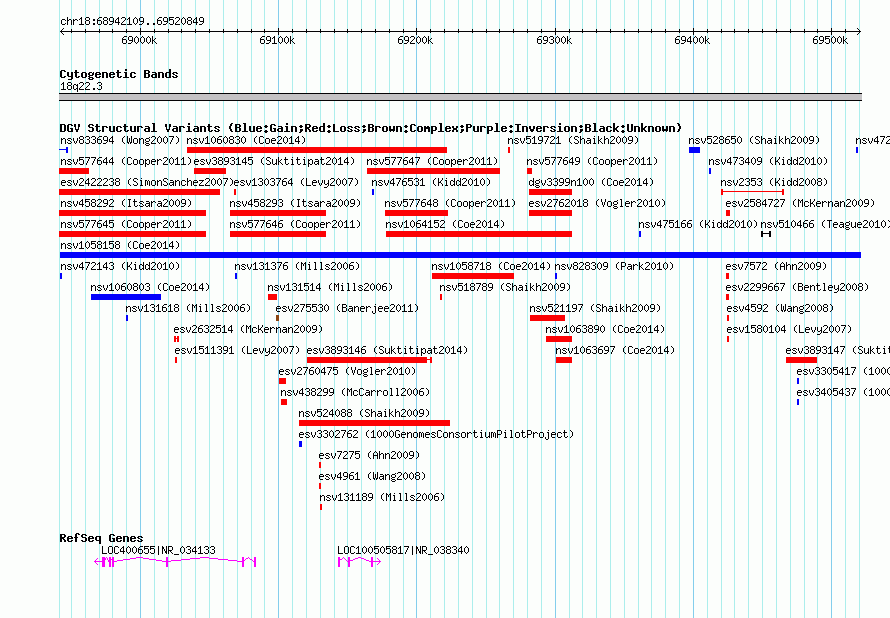Viewport: 890px width, 618px height.
Task: Click the nsv131618 (Mills2006) label
Action: 188,308
